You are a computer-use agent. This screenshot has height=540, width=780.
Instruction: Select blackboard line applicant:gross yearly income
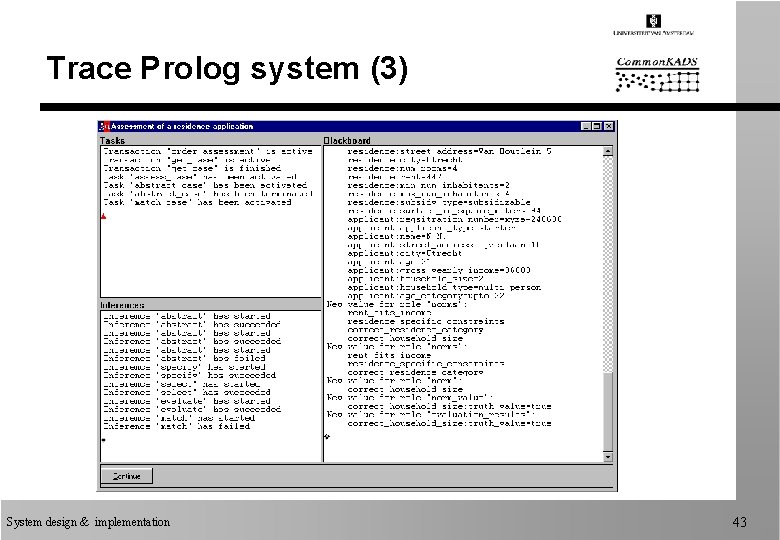439,270
